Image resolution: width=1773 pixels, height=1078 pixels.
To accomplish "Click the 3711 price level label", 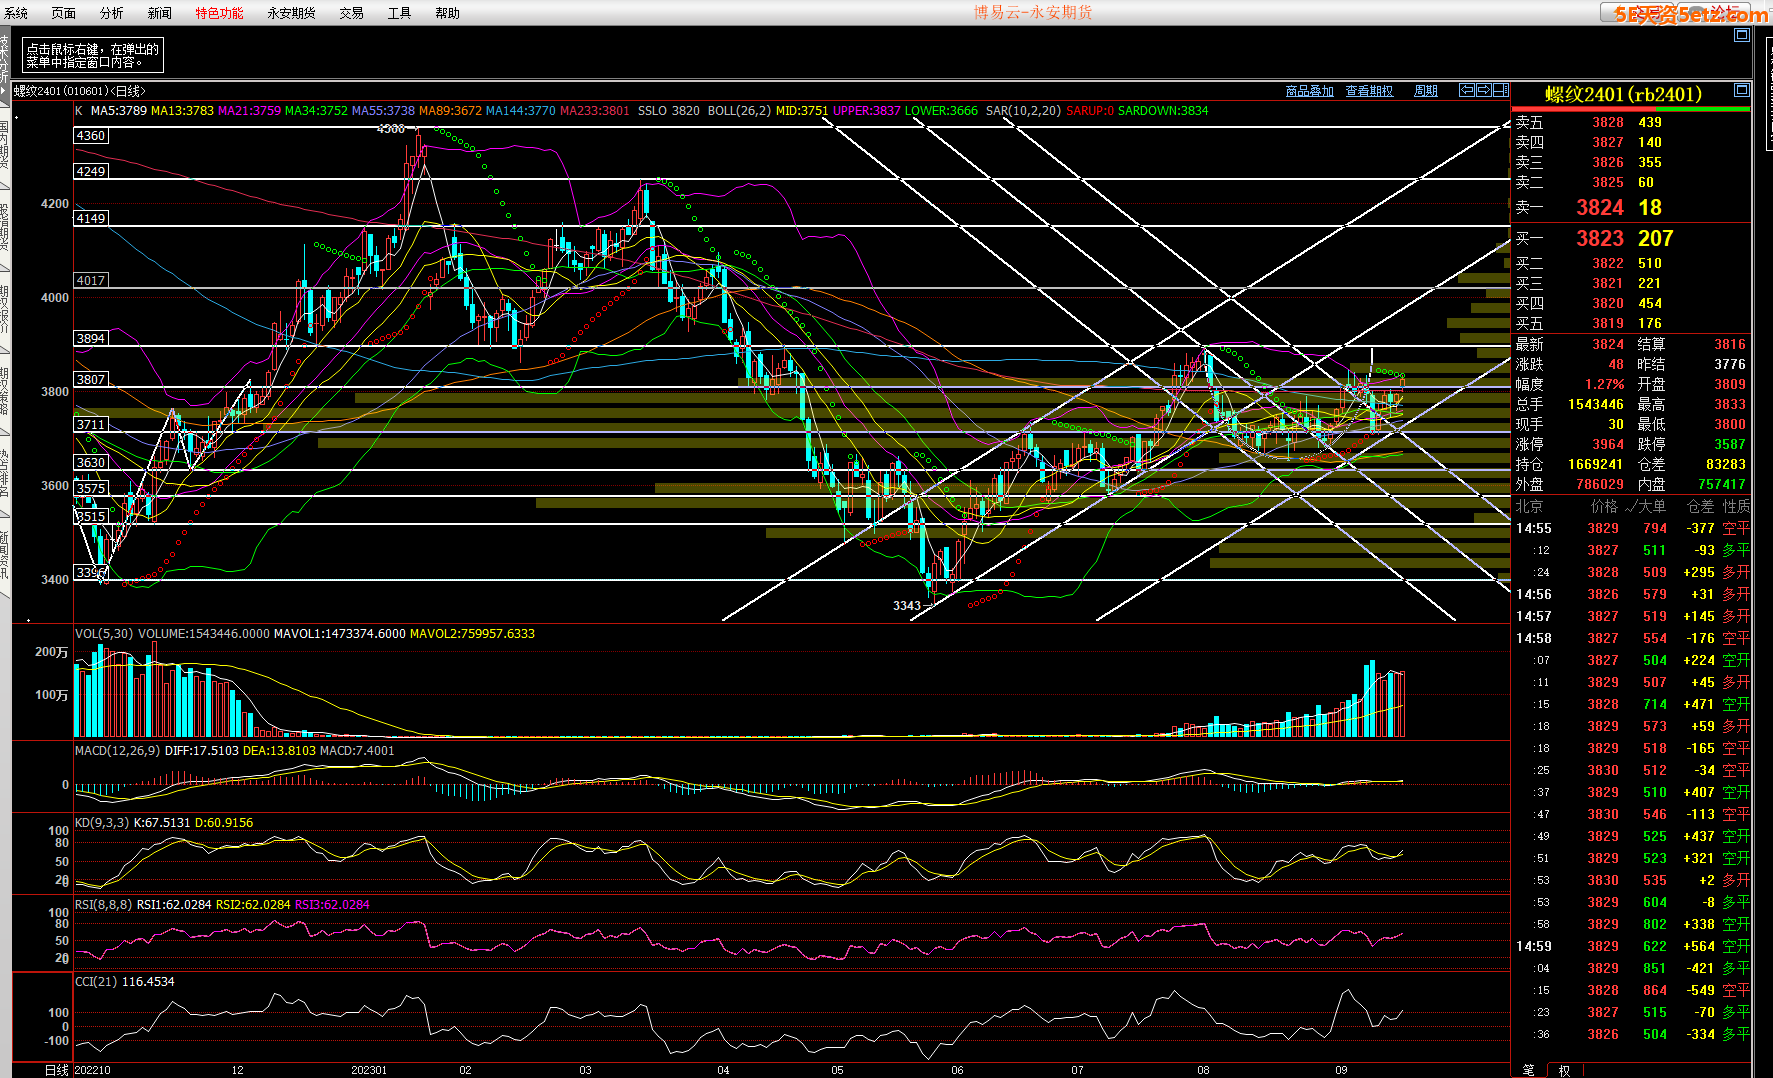I will click(91, 424).
